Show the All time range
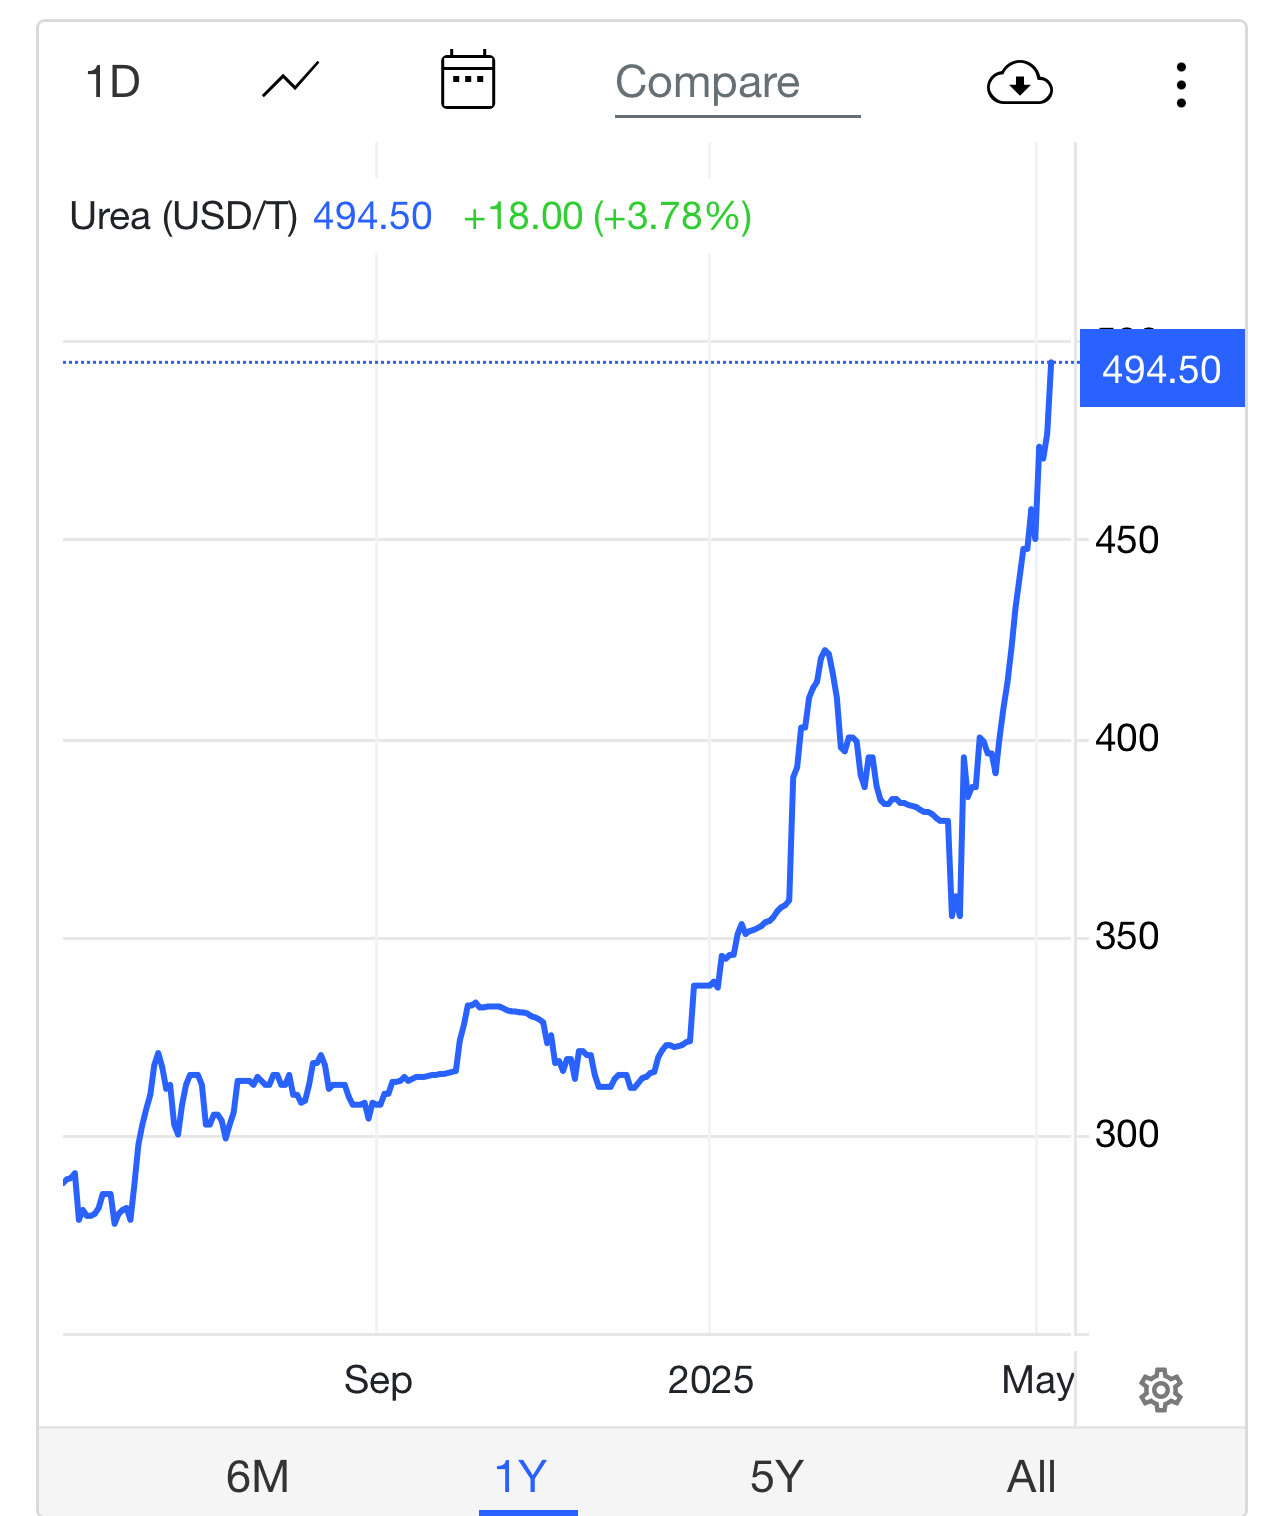 tap(1031, 1476)
